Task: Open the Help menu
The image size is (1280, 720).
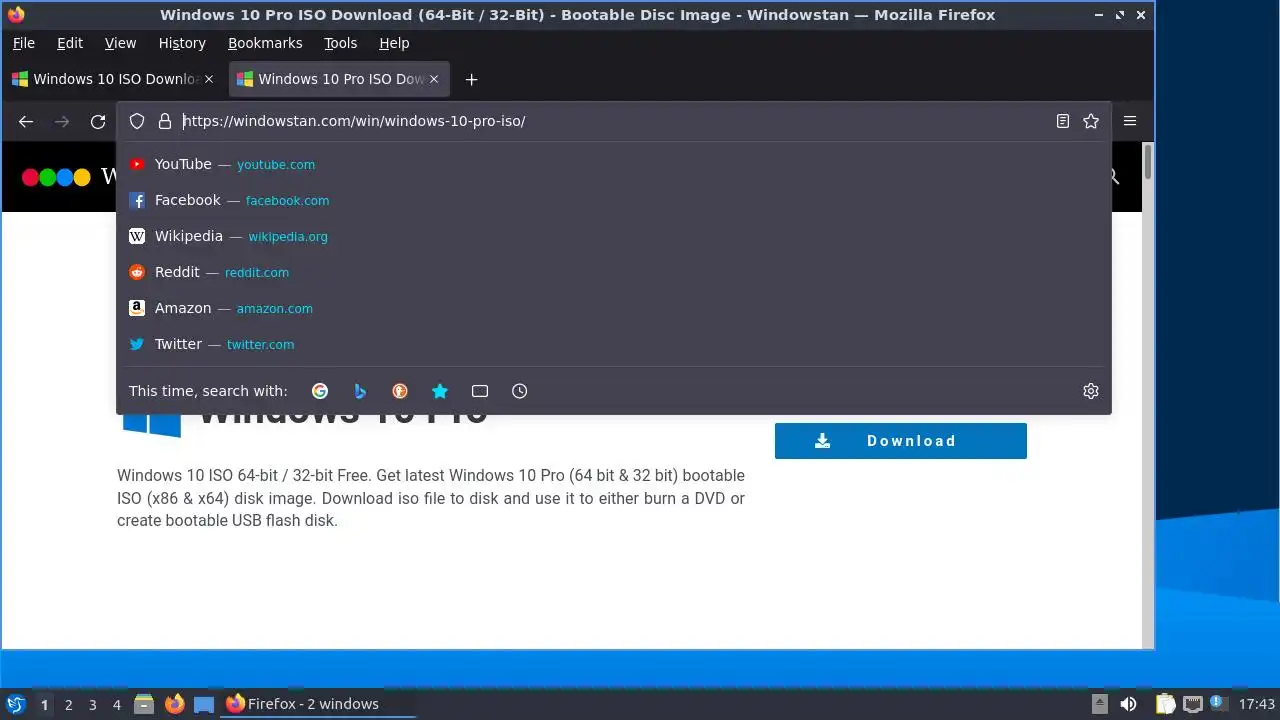Action: [x=394, y=43]
